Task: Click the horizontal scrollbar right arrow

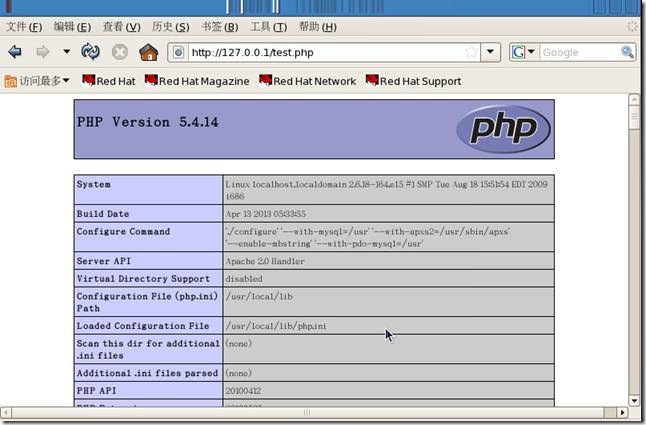Action: click(x=622, y=412)
